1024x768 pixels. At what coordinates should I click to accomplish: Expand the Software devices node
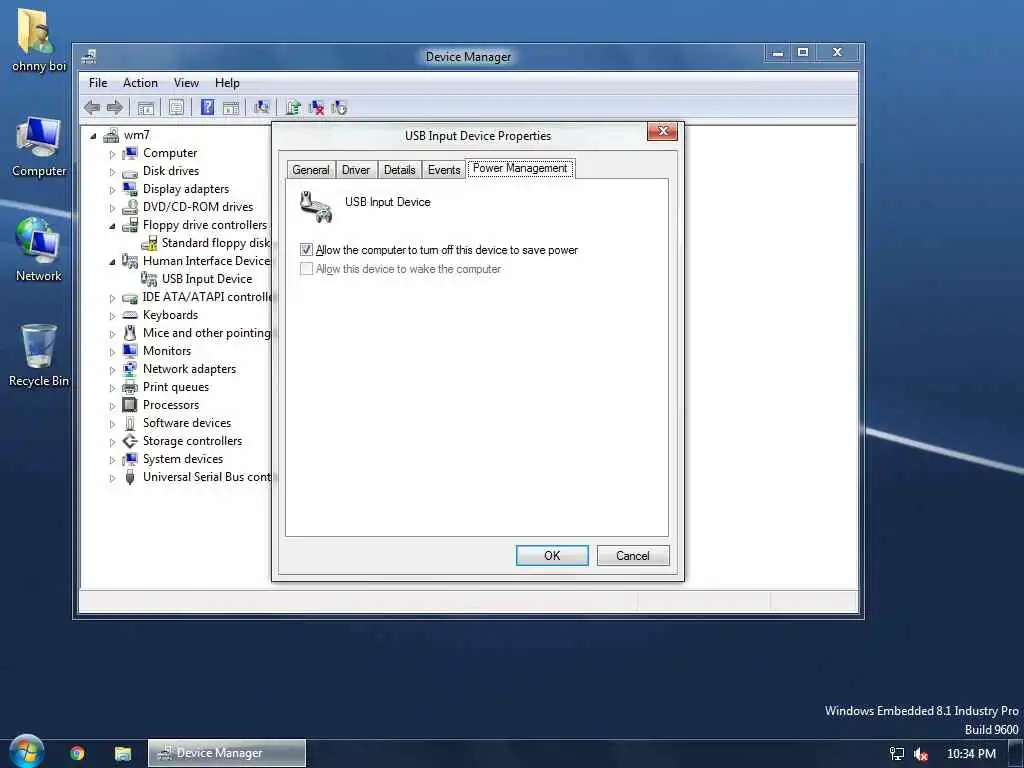pyautogui.click(x=112, y=424)
